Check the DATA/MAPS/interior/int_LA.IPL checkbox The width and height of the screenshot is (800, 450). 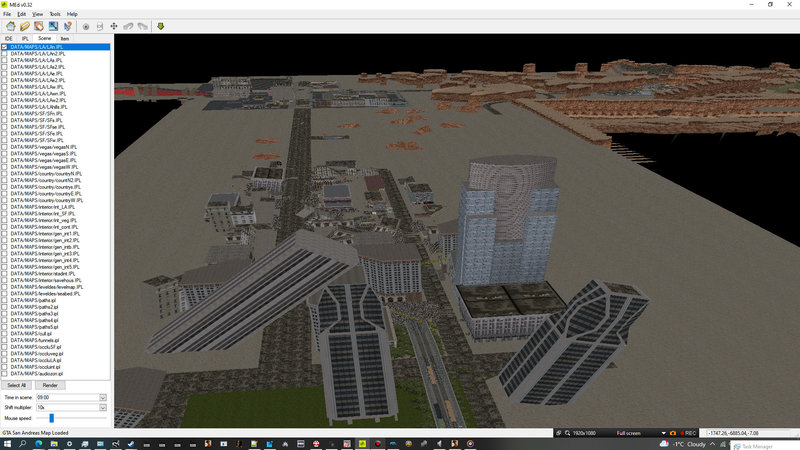click(x=5, y=207)
